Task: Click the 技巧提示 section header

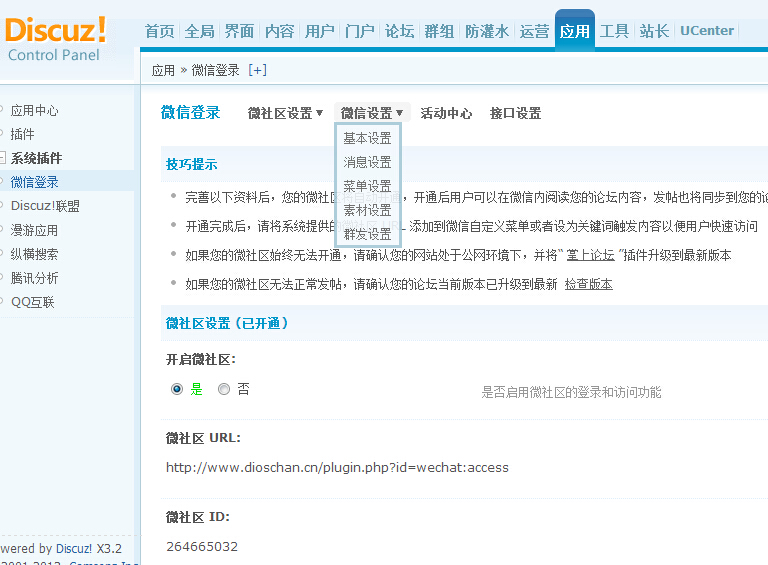Action: click(192, 164)
